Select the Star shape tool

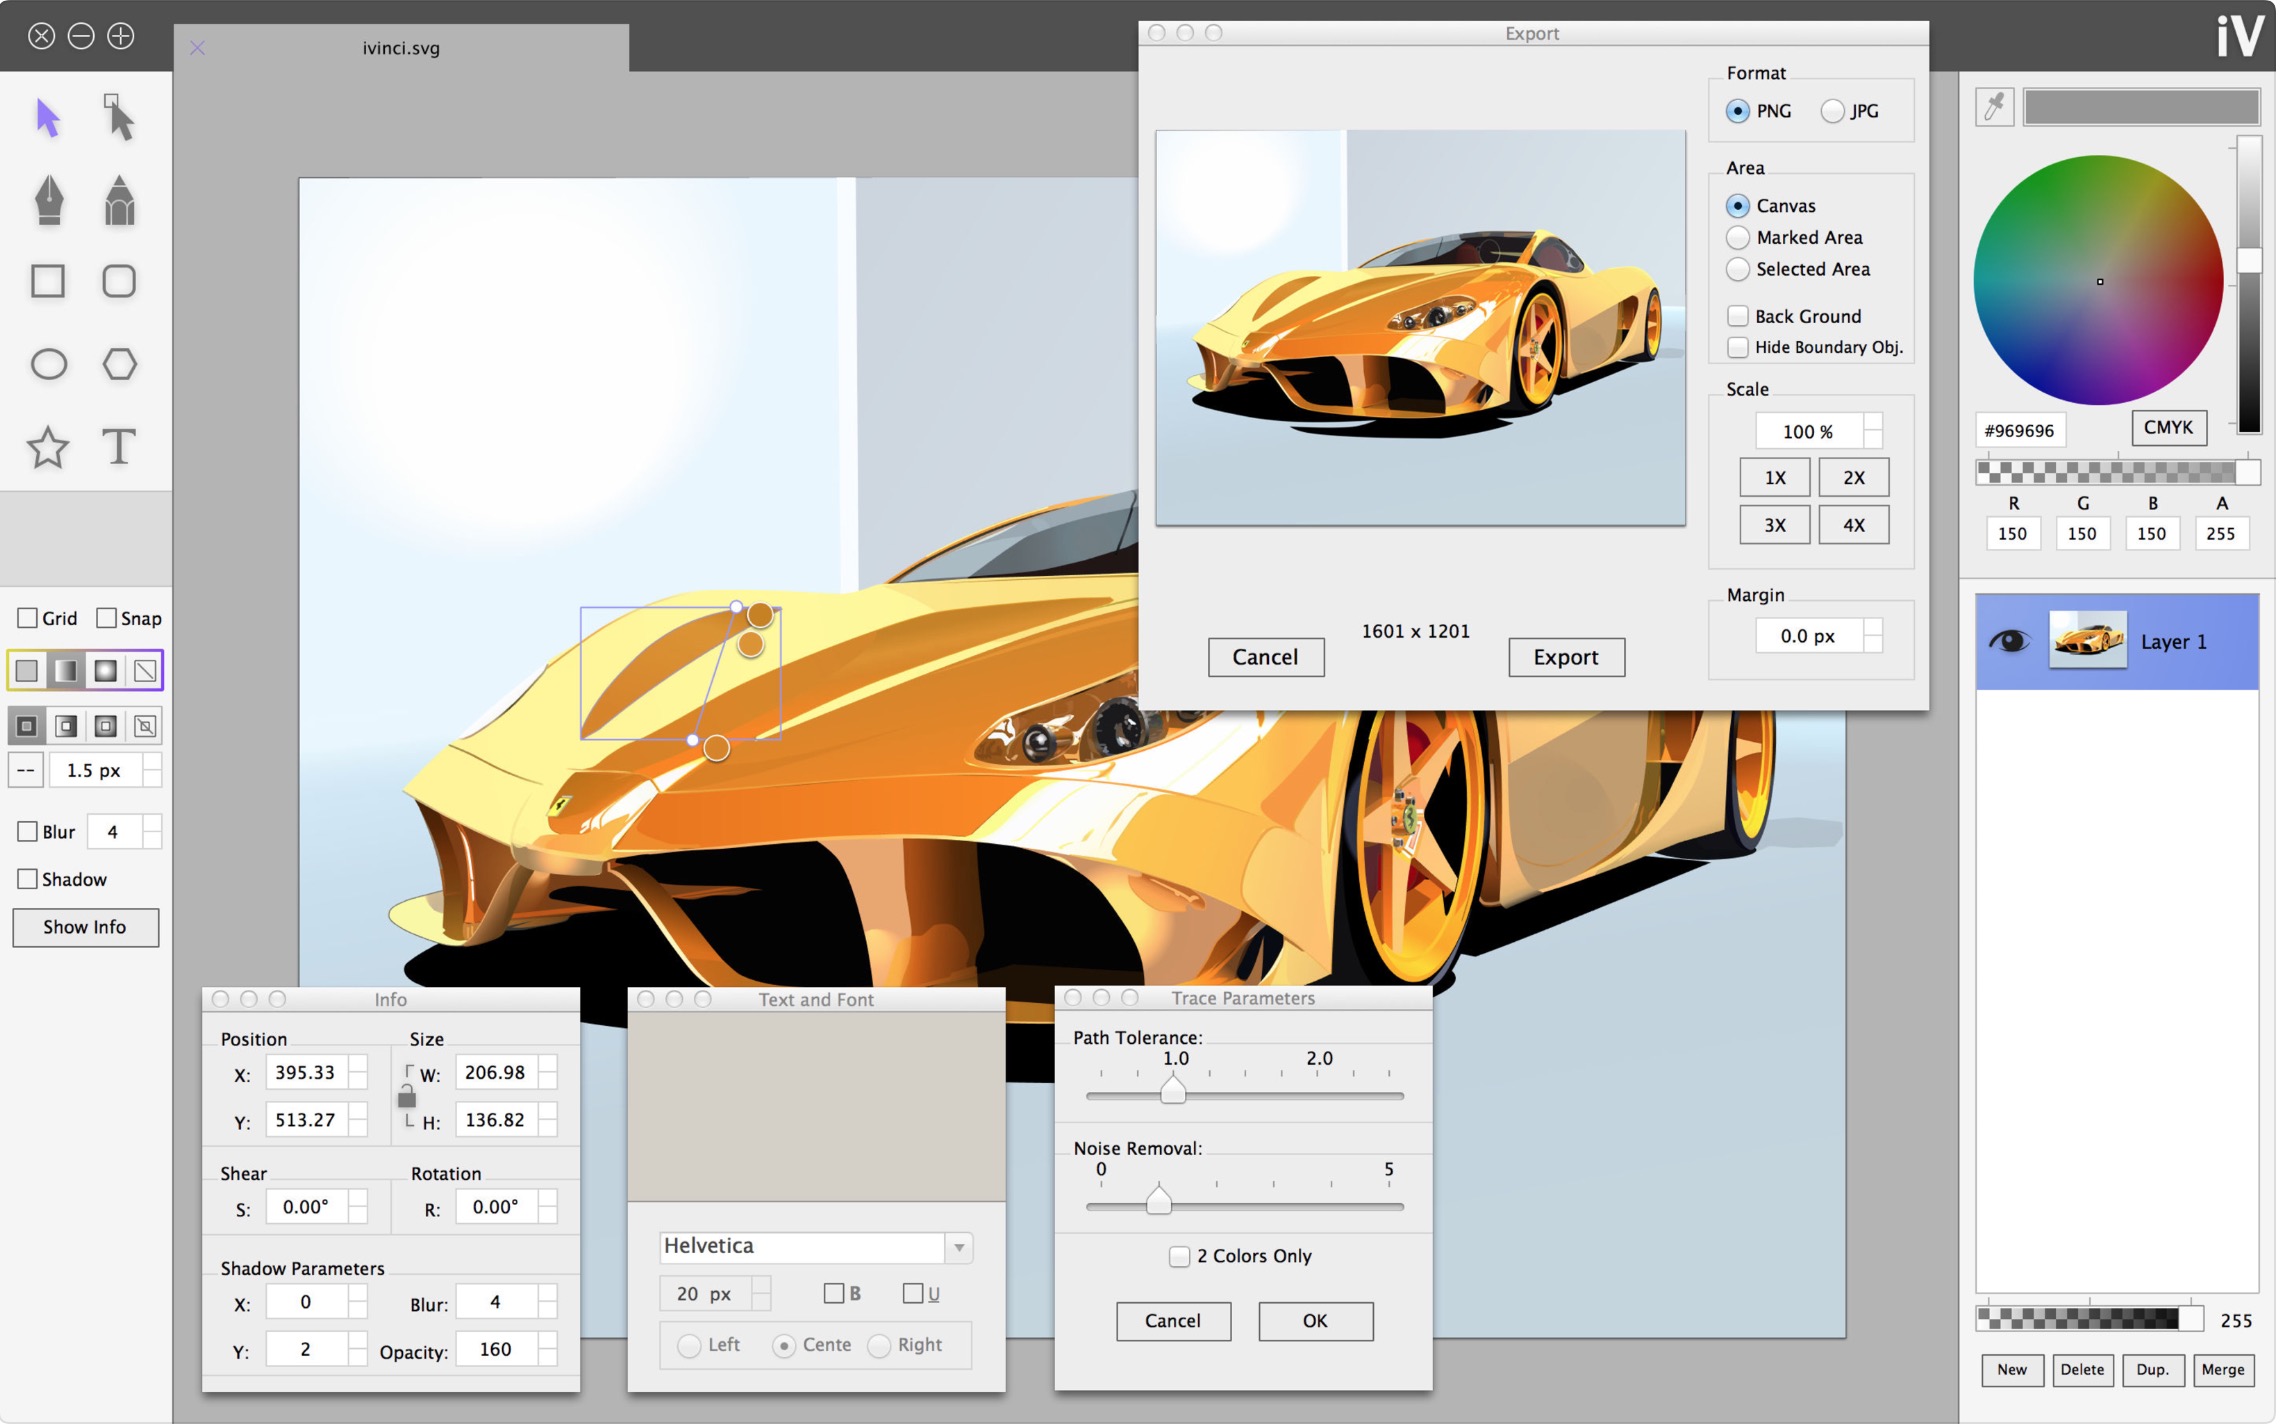[48, 447]
